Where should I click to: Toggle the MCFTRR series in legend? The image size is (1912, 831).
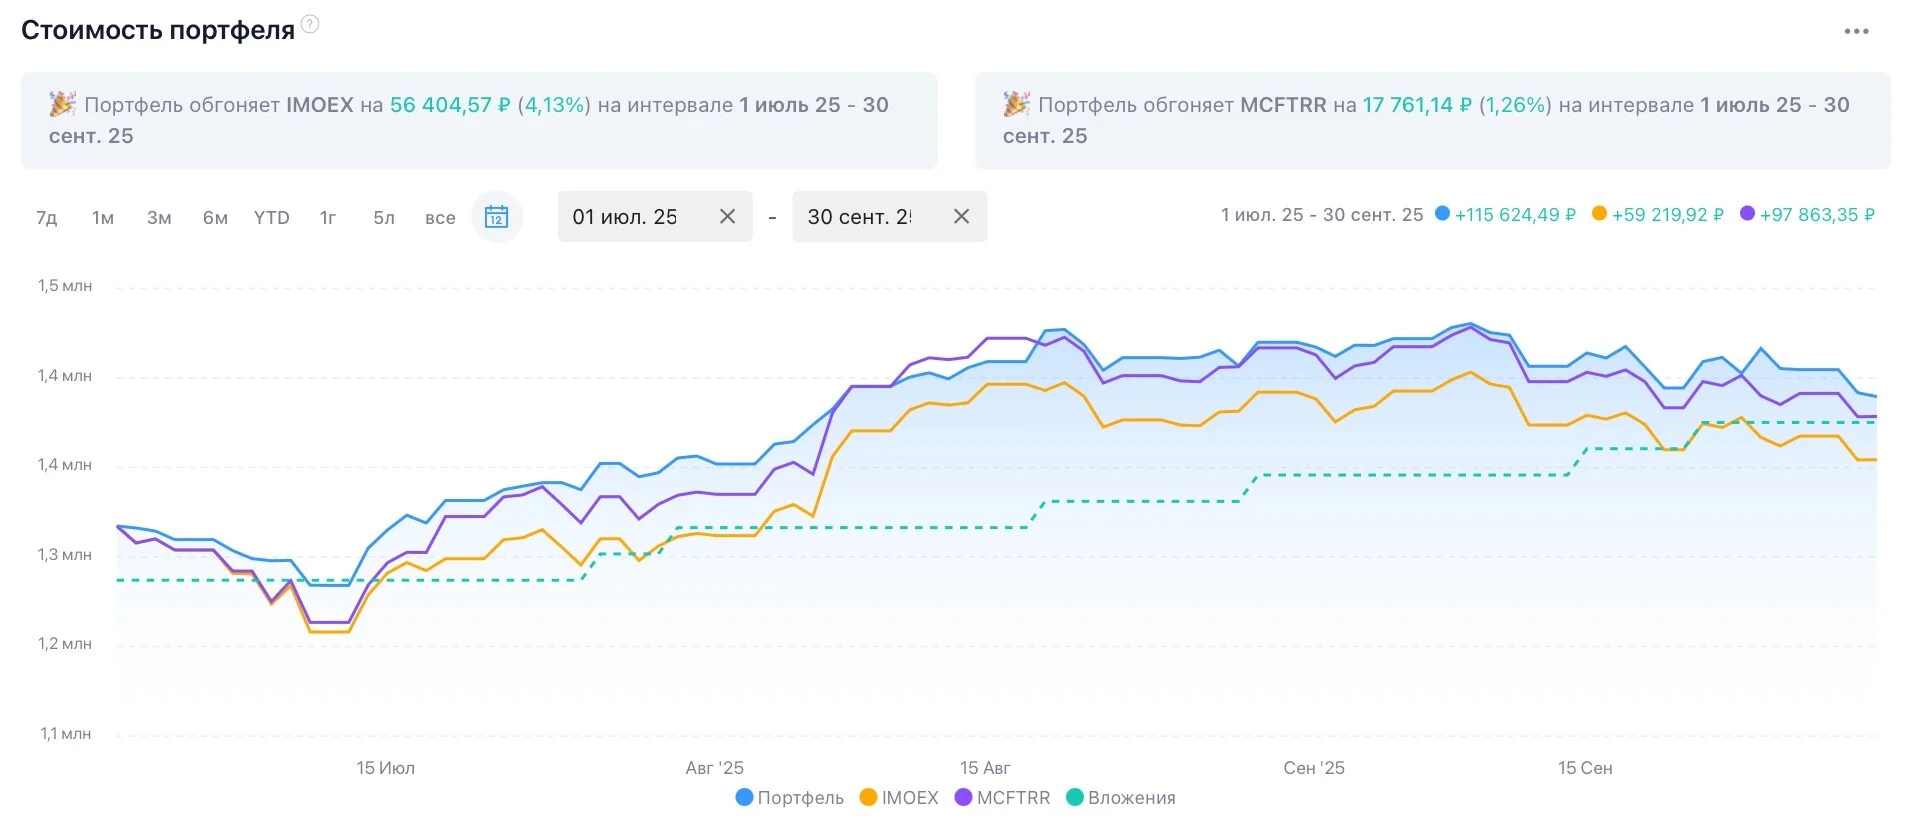tap(1003, 798)
